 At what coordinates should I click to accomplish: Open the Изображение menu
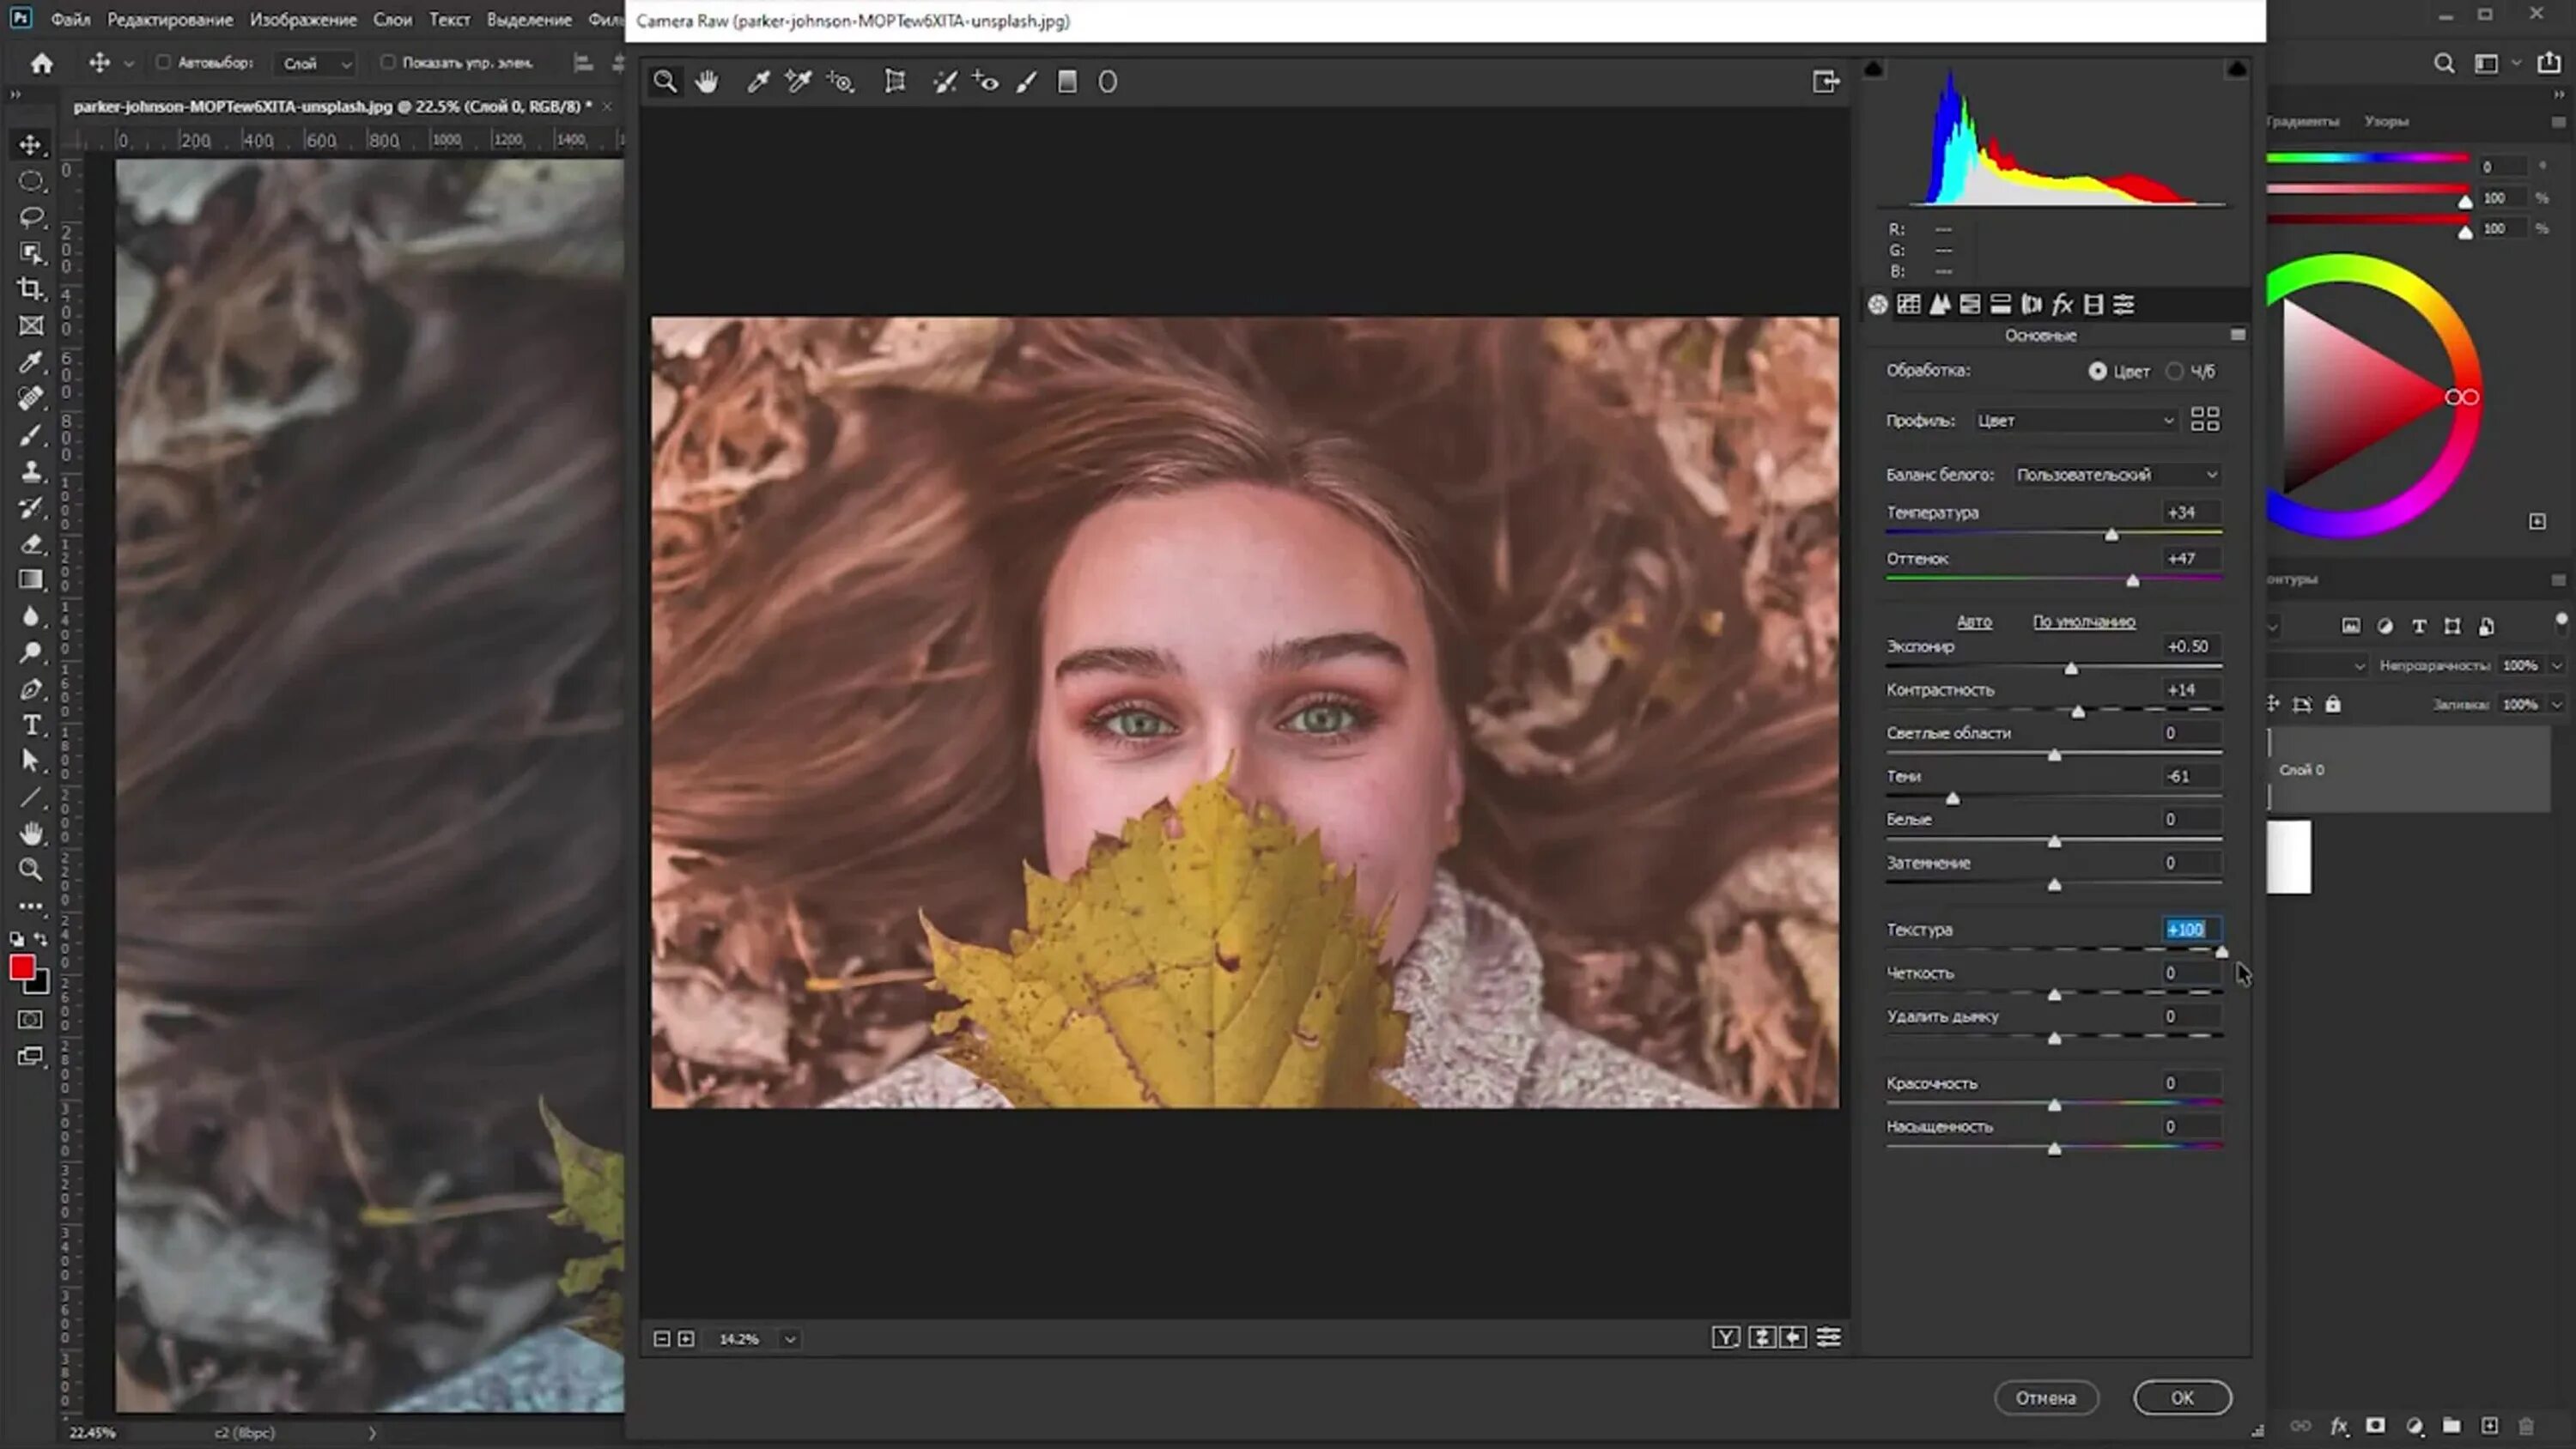pyautogui.click(x=303, y=19)
